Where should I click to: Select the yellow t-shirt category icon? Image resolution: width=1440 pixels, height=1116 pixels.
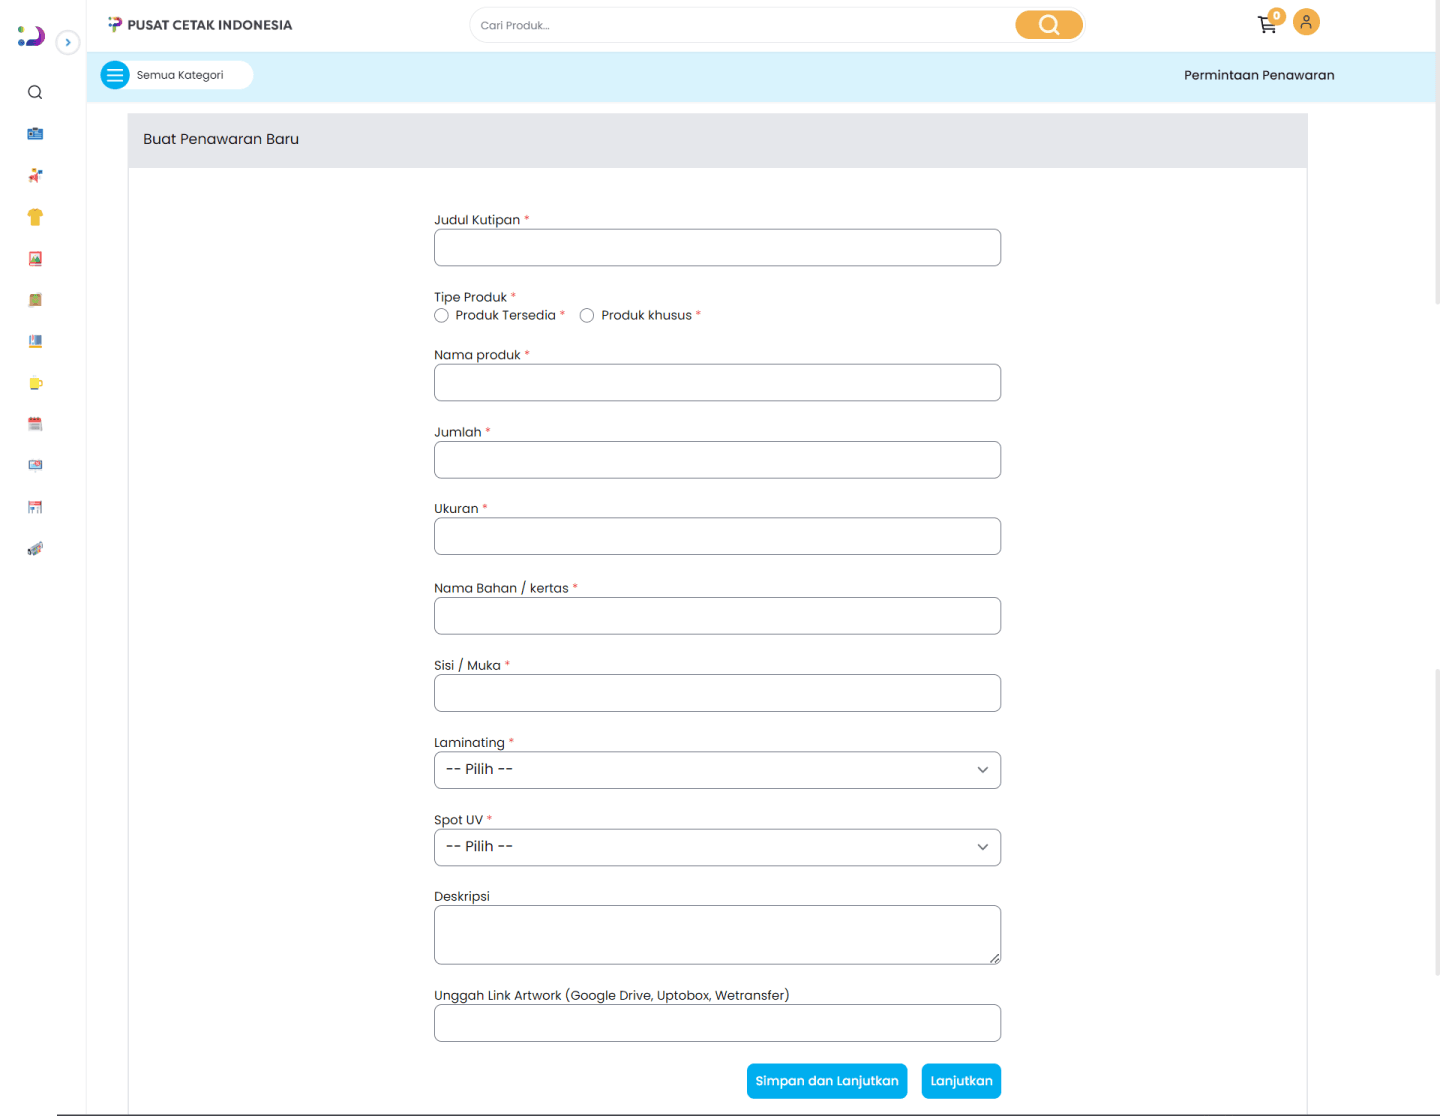[x=35, y=217]
